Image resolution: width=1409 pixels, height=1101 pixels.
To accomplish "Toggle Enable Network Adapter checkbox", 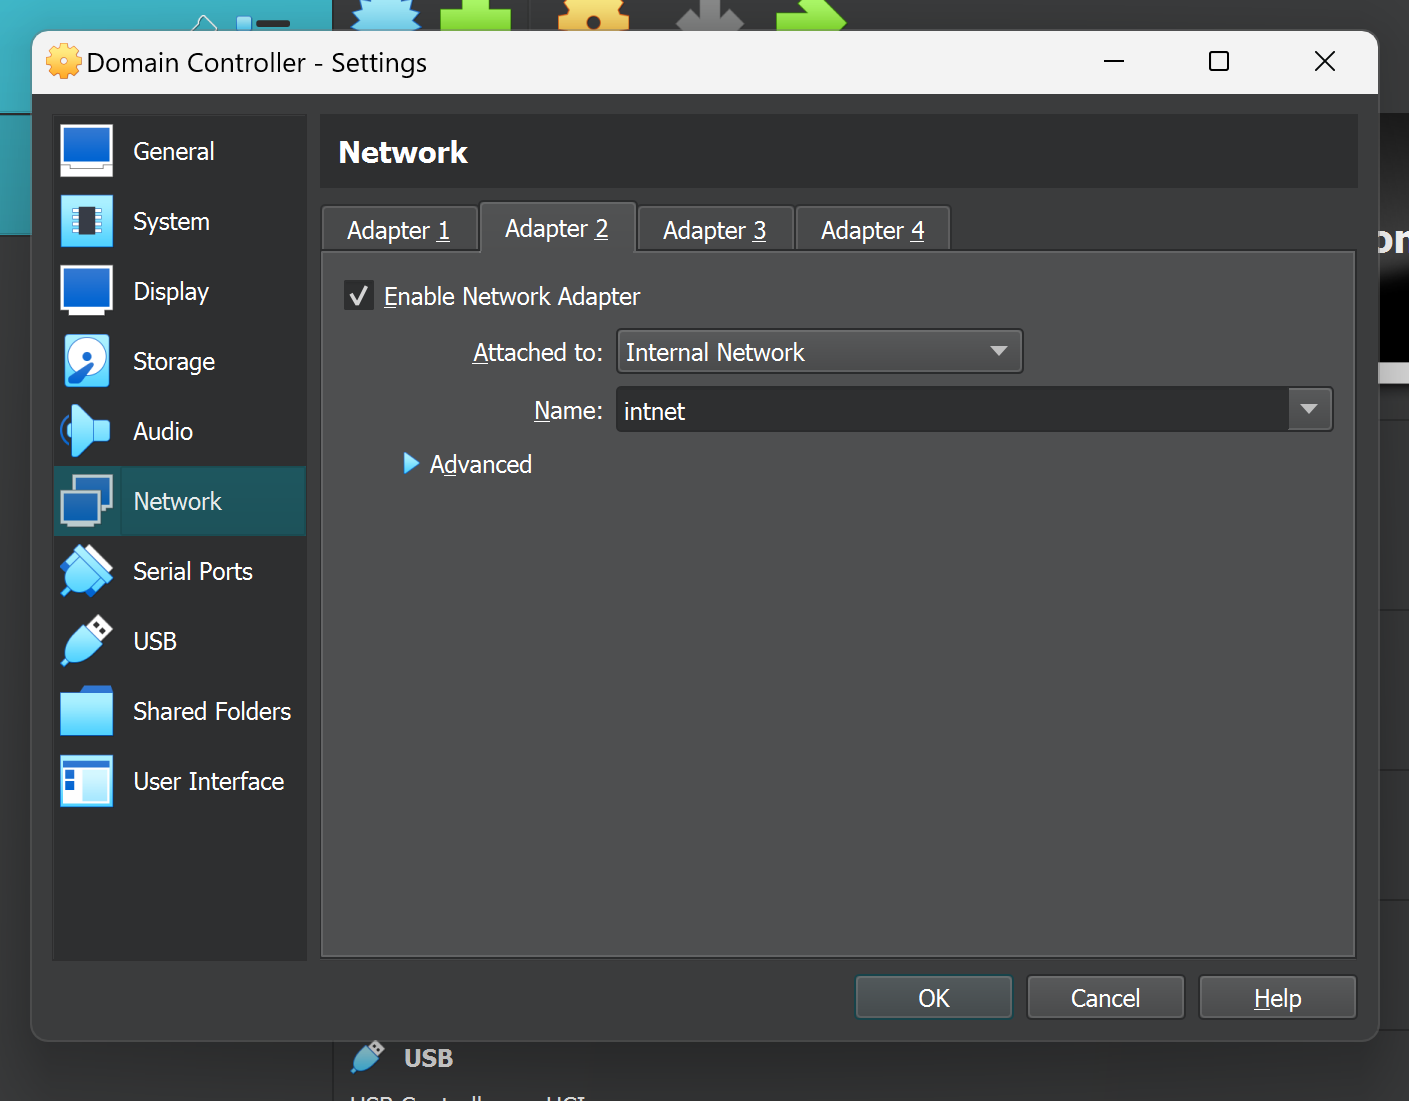I will pyautogui.click(x=359, y=296).
